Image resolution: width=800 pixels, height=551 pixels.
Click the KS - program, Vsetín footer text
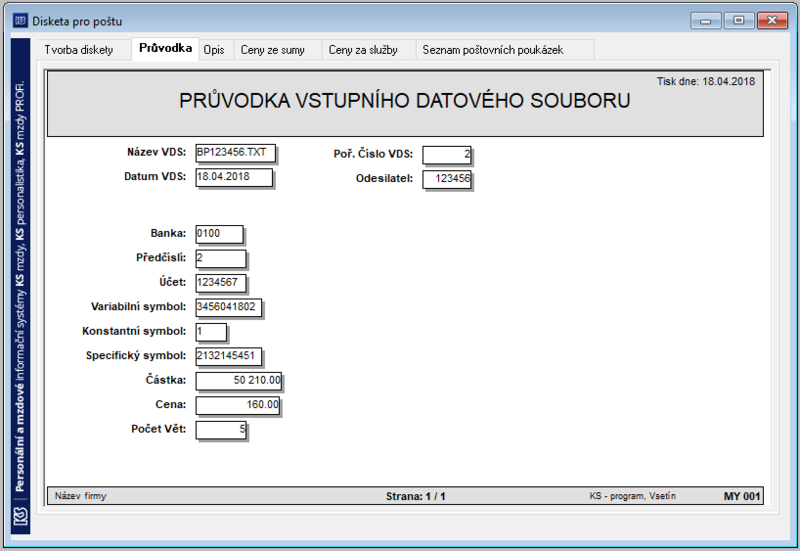632,496
